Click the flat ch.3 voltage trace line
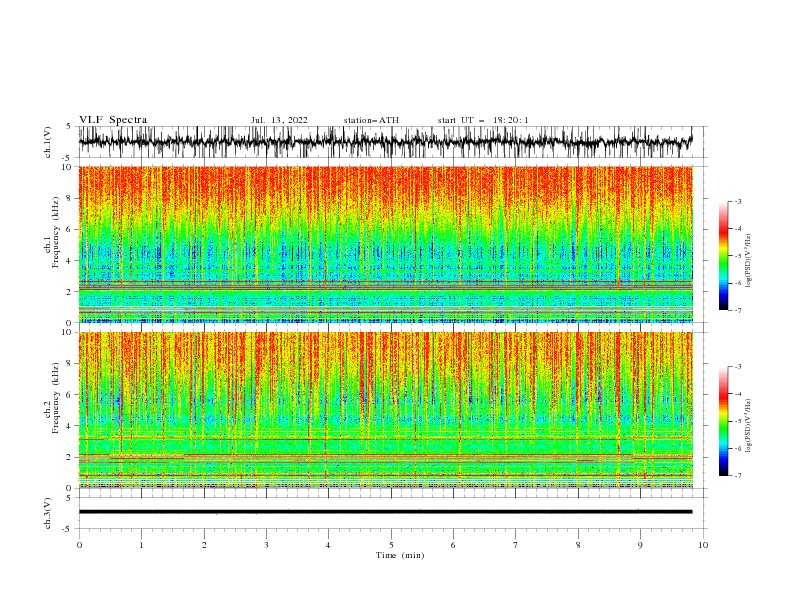This screenshot has height=612, width=792. click(x=385, y=512)
